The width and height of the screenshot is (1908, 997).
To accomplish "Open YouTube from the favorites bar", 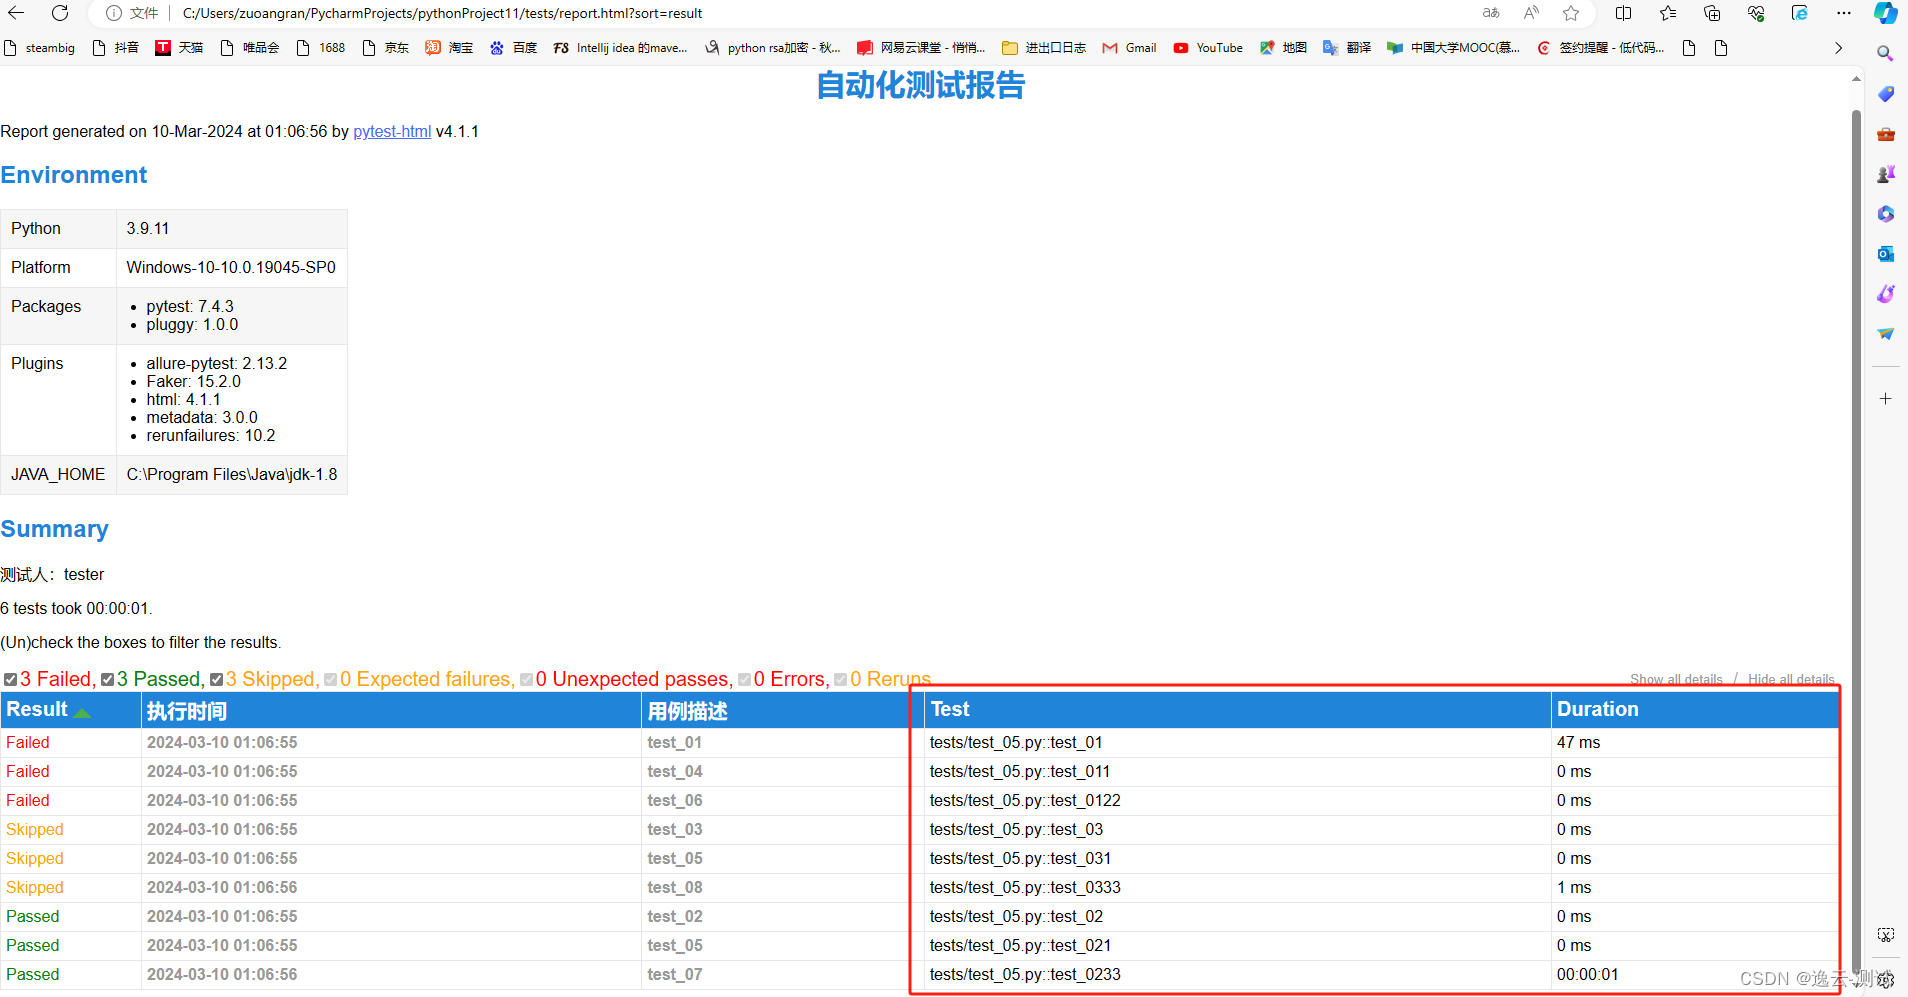I will tap(1207, 47).
